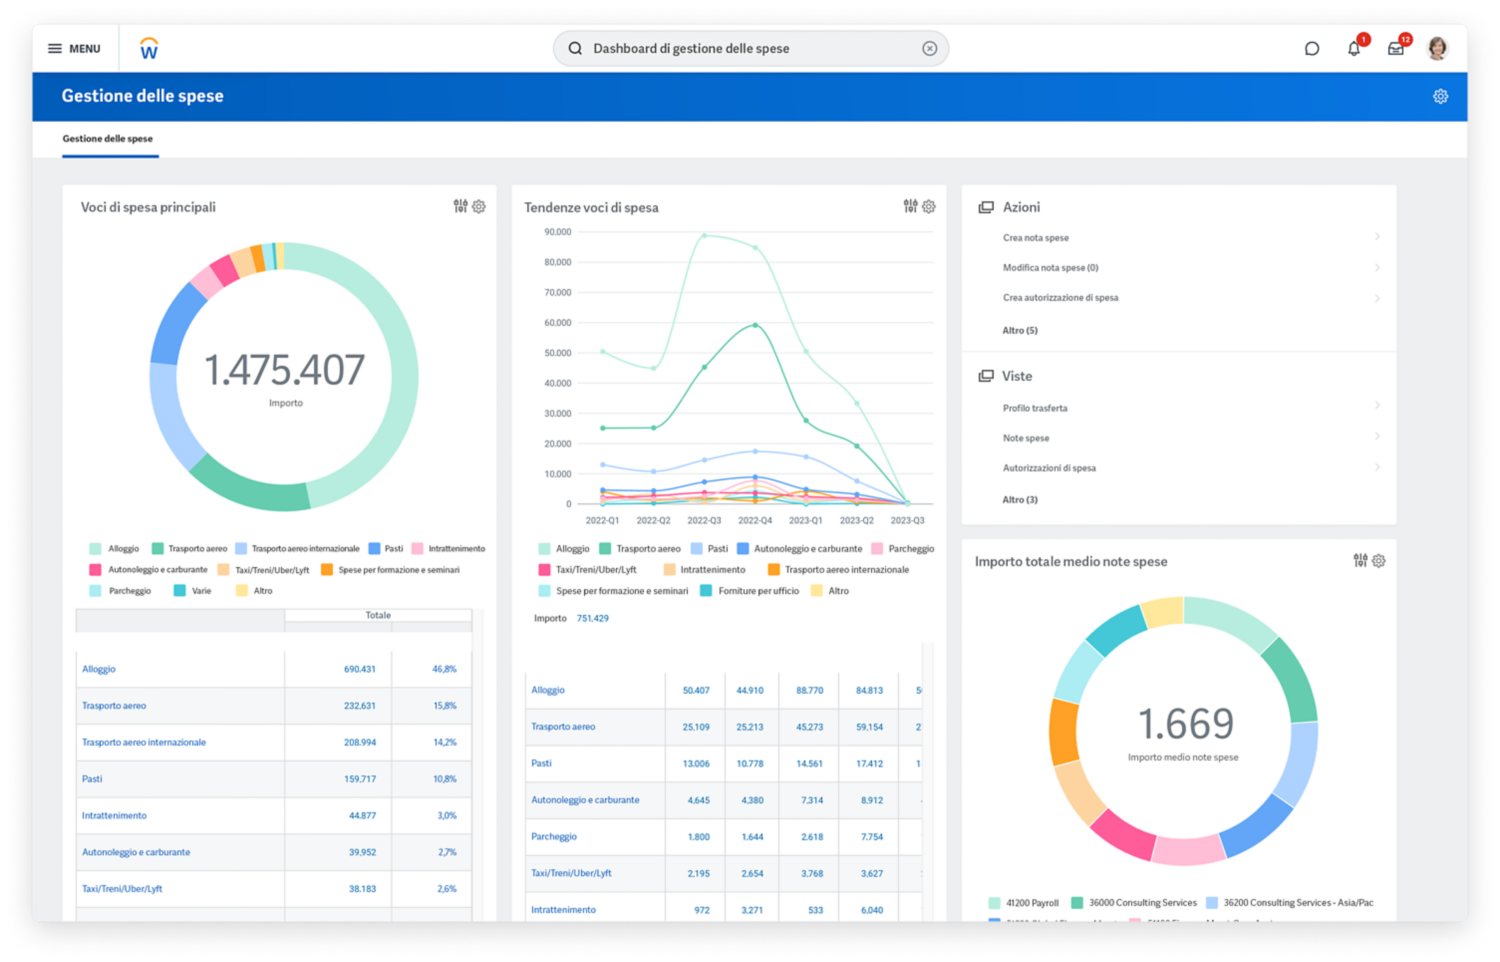This screenshot has width=1500, height=962.
Task: Open gear settings for Tendenze voci di spesa
Action: coord(929,206)
